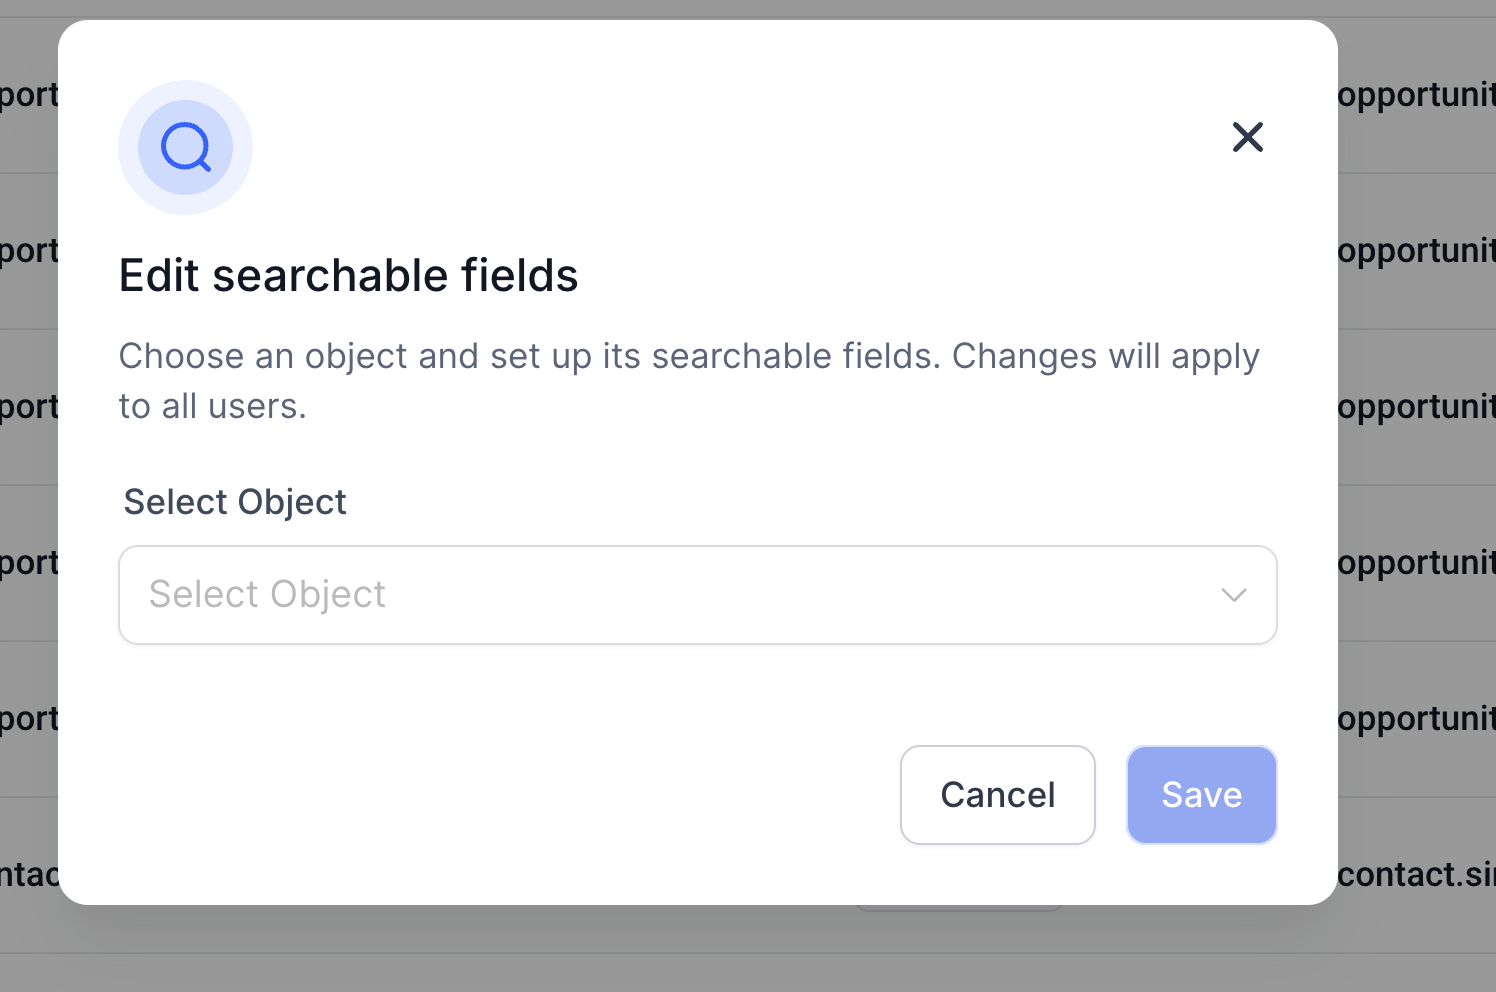Image resolution: width=1496 pixels, height=992 pixels.
Task: Click second "opportunit" text from top at right
Action: pyautogui.click(x=1416, y=251)
